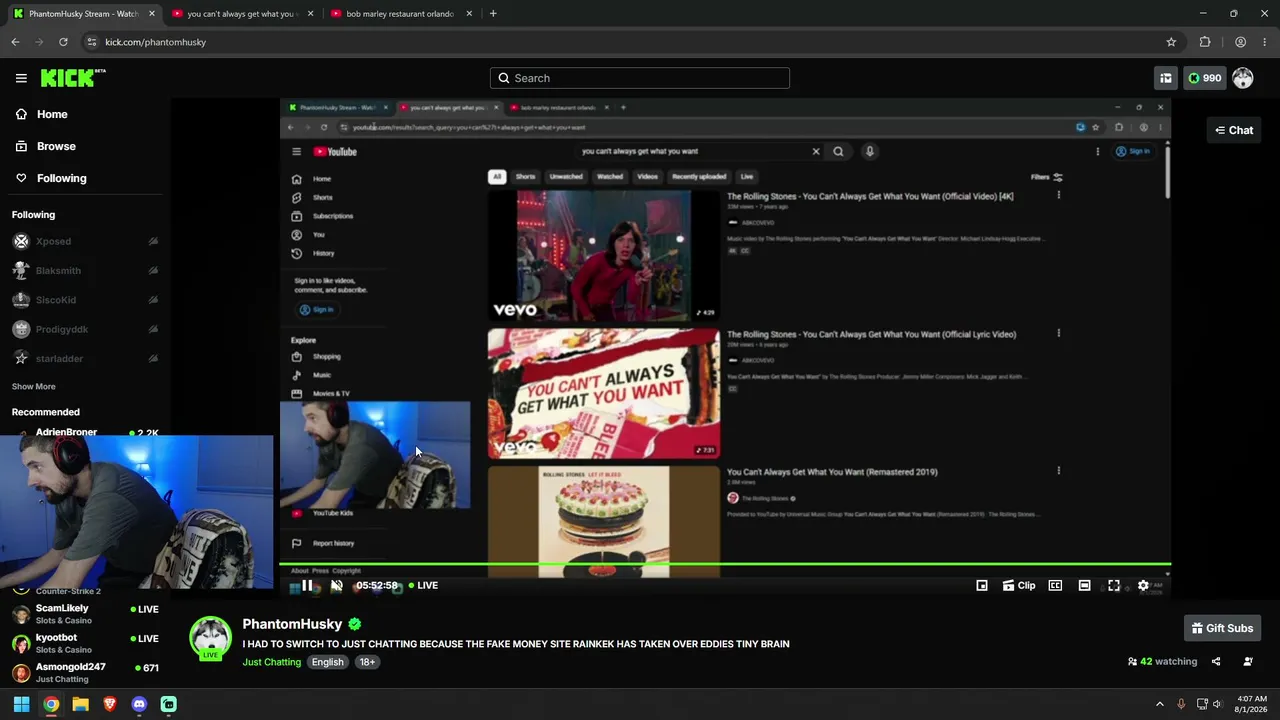Enable mini player mode
1280x720 pixels.
(982, 586)
